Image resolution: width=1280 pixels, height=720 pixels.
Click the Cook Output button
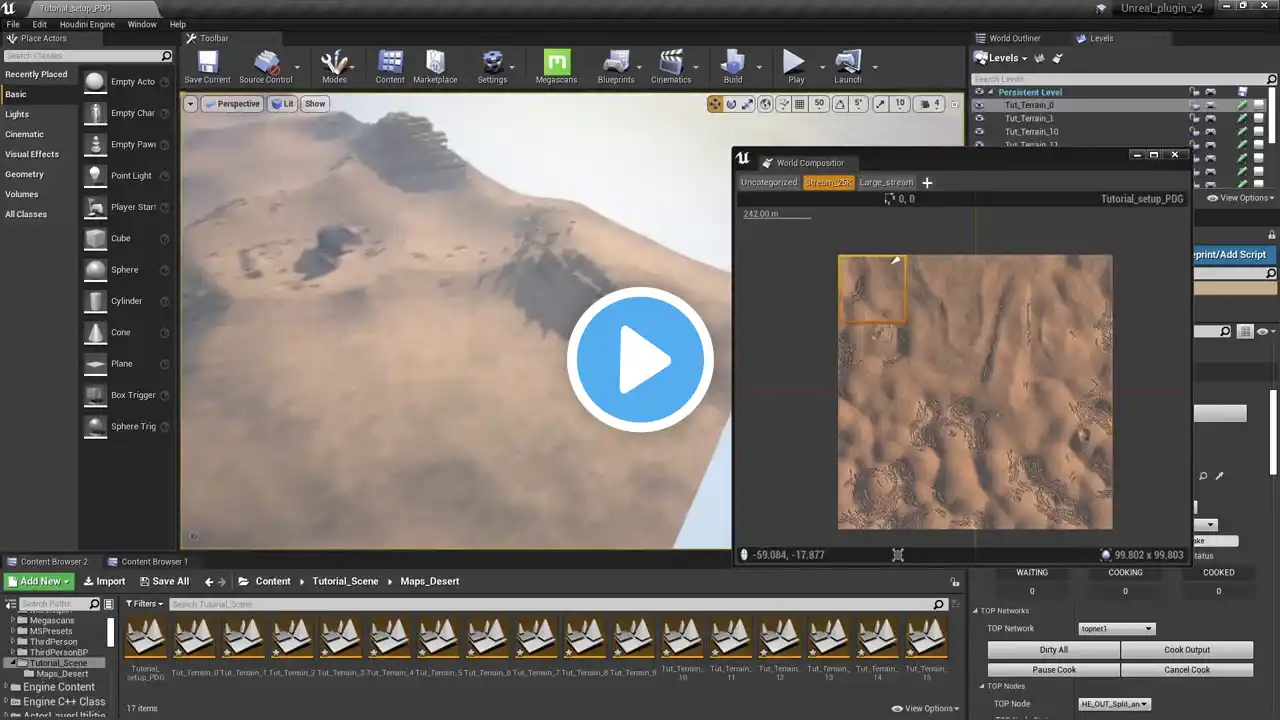pyautogui.click(x=1187, y=650)
